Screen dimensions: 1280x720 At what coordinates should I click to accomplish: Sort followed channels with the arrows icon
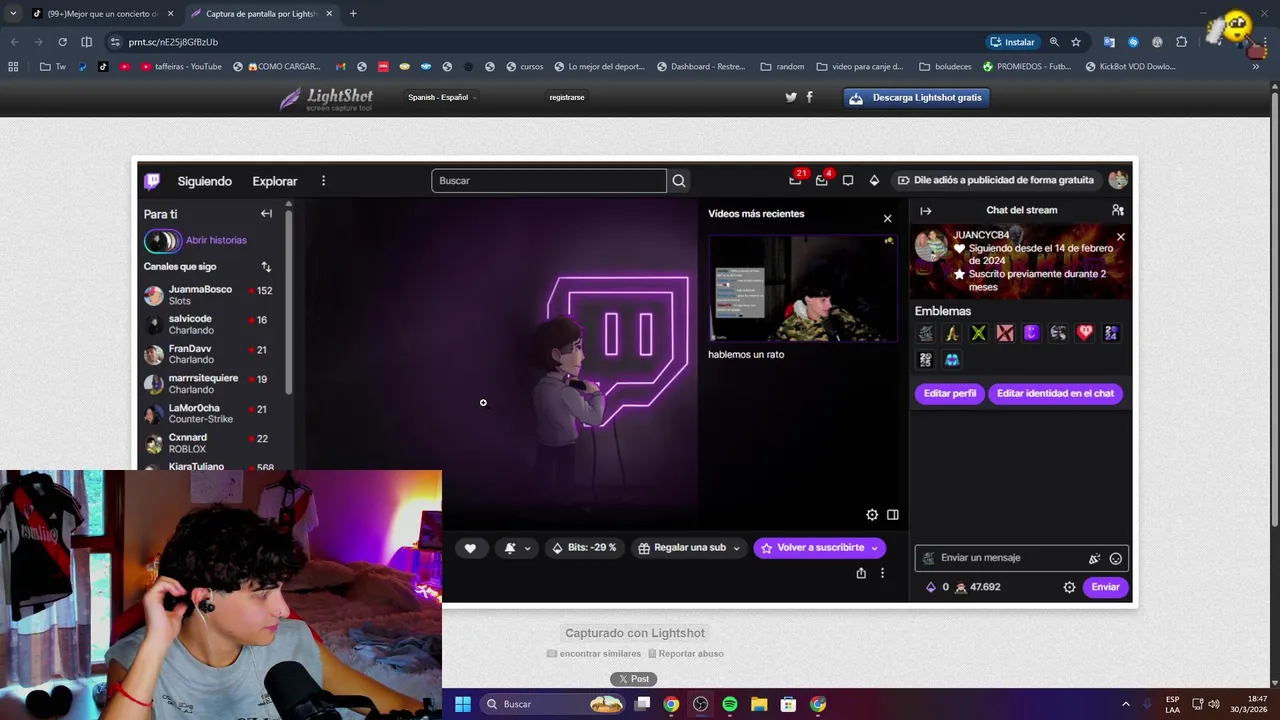click(x=266, y=267)
